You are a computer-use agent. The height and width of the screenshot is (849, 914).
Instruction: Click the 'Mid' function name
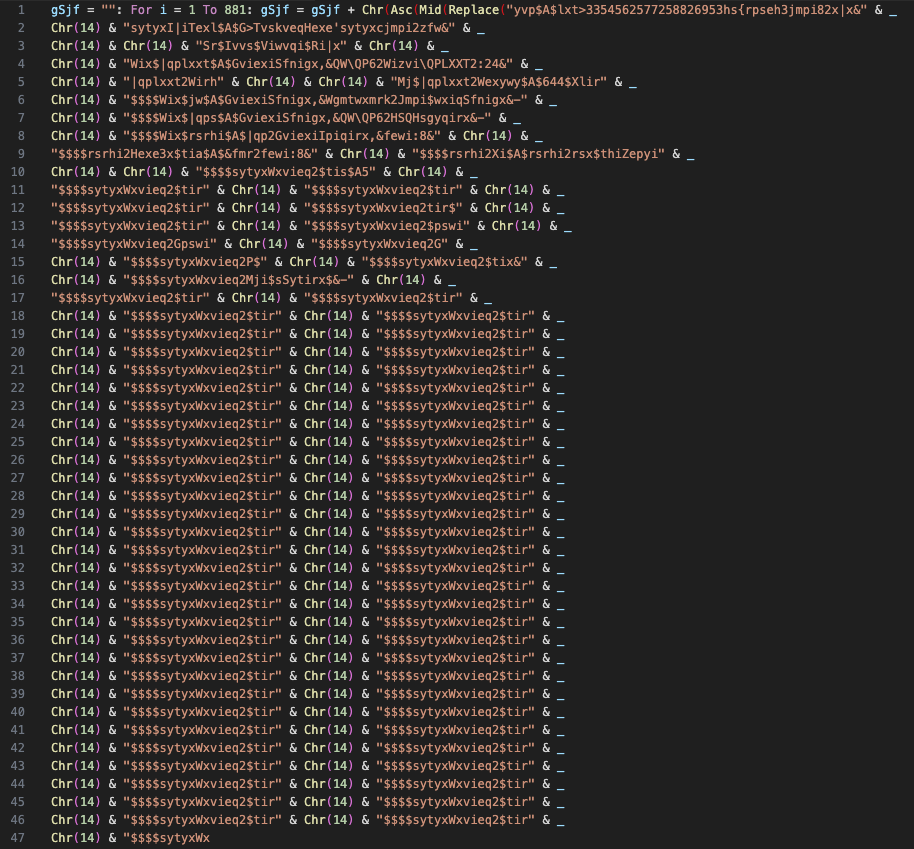point(430,10)
